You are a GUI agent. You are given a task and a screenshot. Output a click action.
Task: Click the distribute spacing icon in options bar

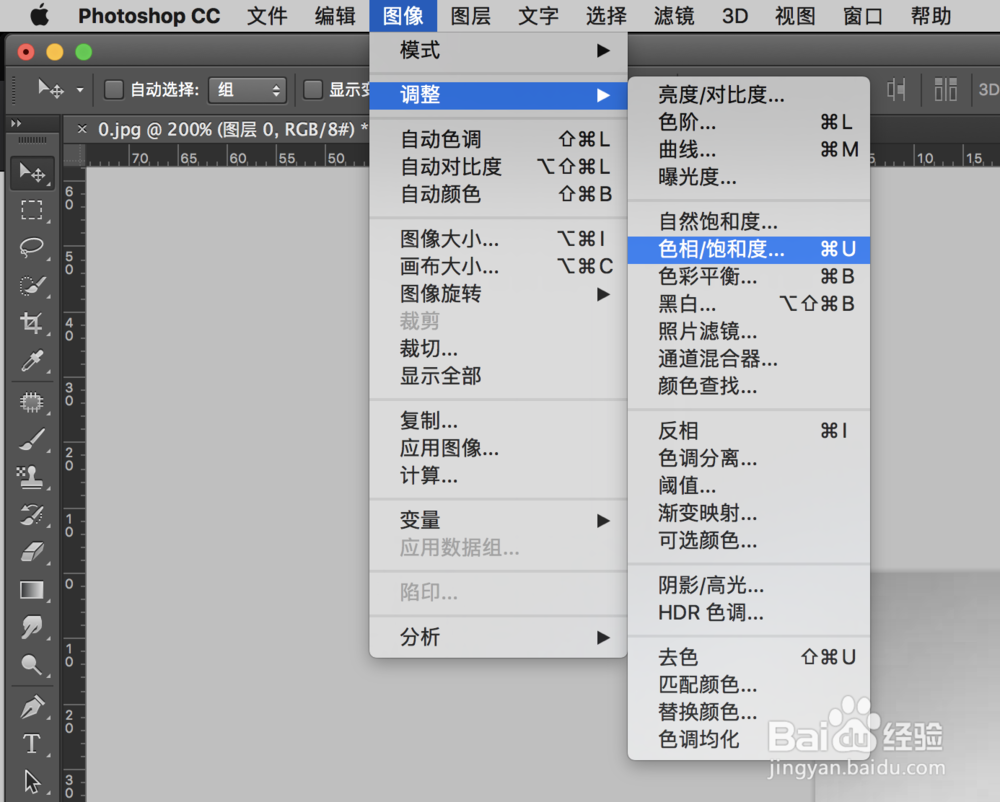945,90
